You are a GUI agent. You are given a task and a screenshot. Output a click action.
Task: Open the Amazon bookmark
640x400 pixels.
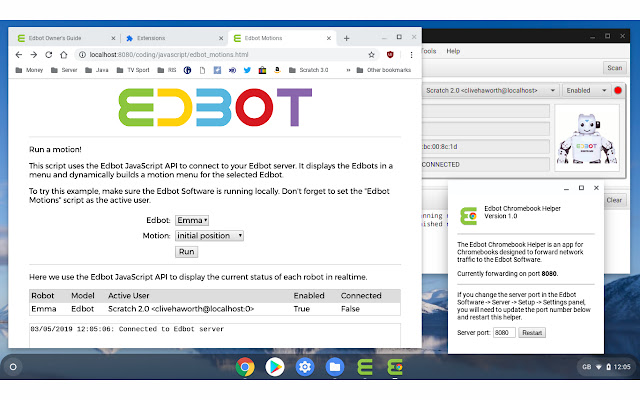(x=277, y=70)
